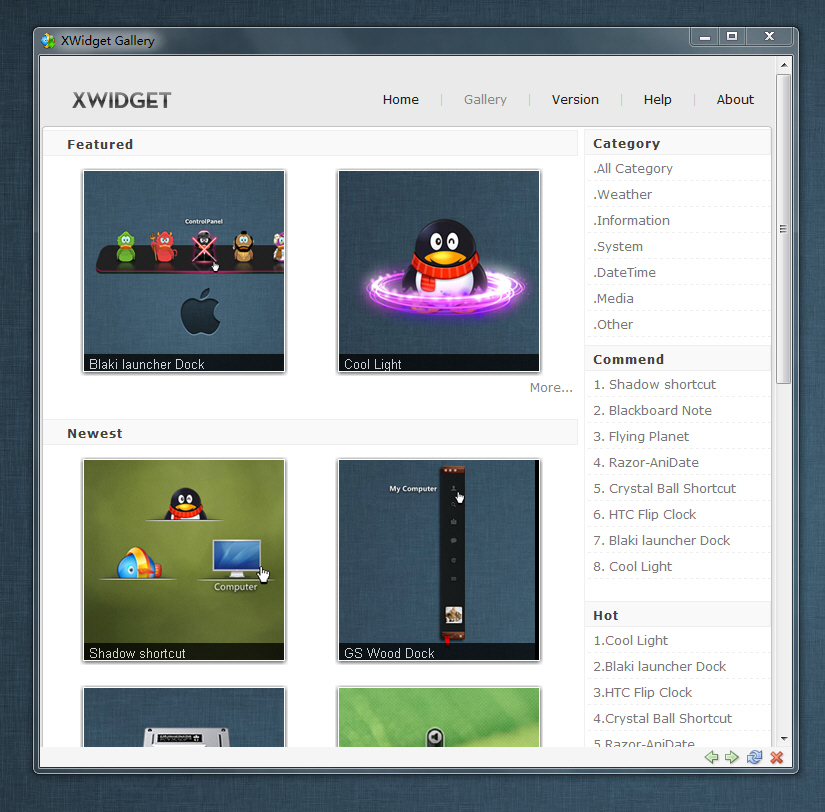Open Commend item 8. Cool Light

(632, 567)
